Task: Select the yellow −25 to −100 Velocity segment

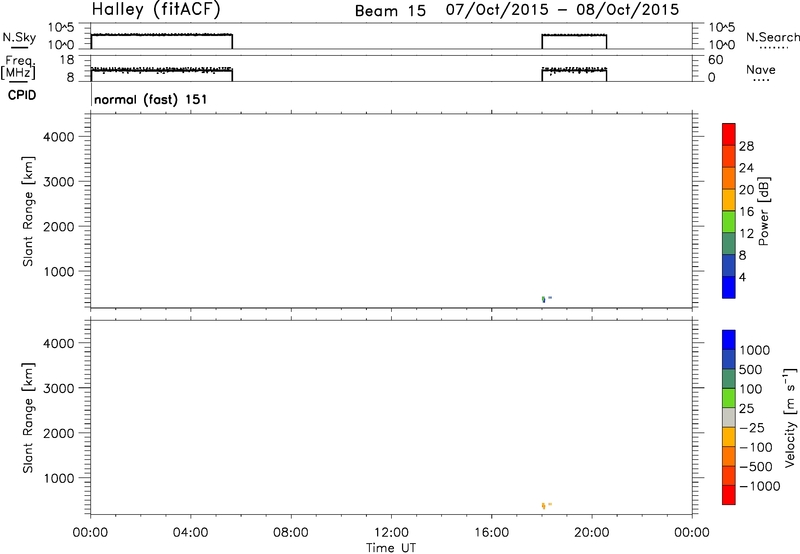Action: click(x=729, y=437)
